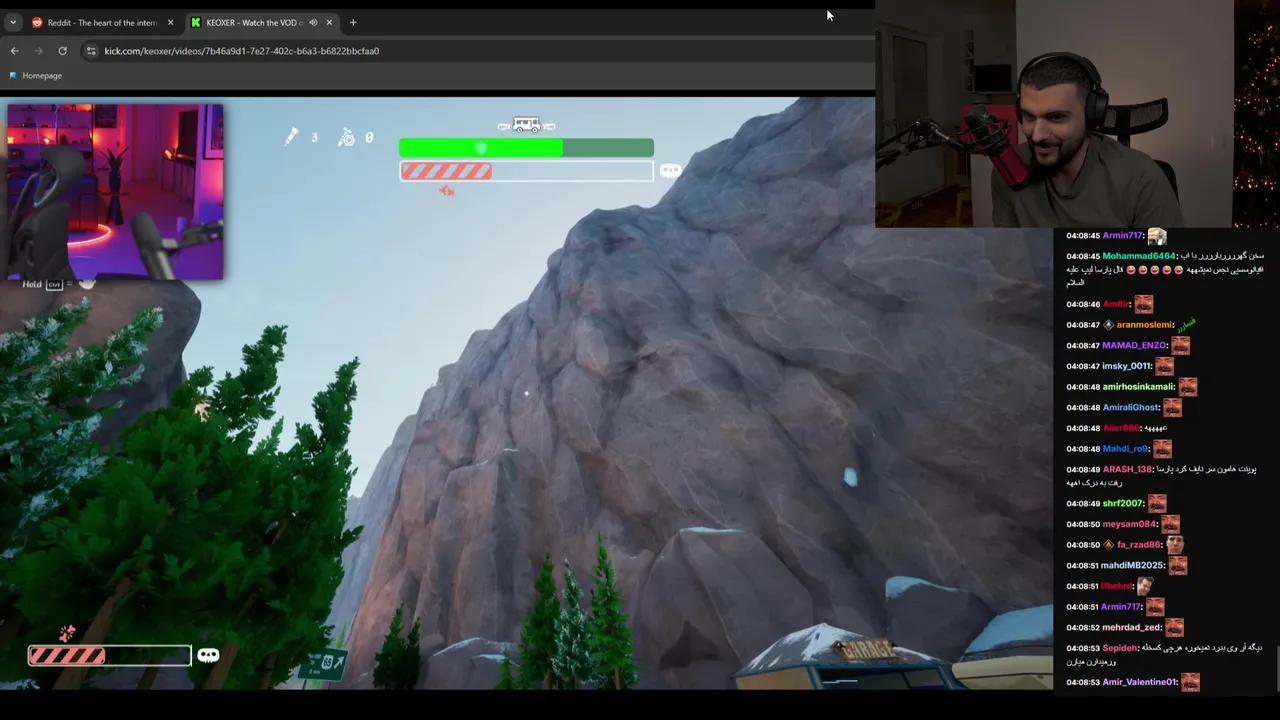Image resolution: width=1280 pixels, height=720 pixels.
Task: Click the mehrdad_zed username in chat
Action: pyautogui.click(x=1132, y=628)
